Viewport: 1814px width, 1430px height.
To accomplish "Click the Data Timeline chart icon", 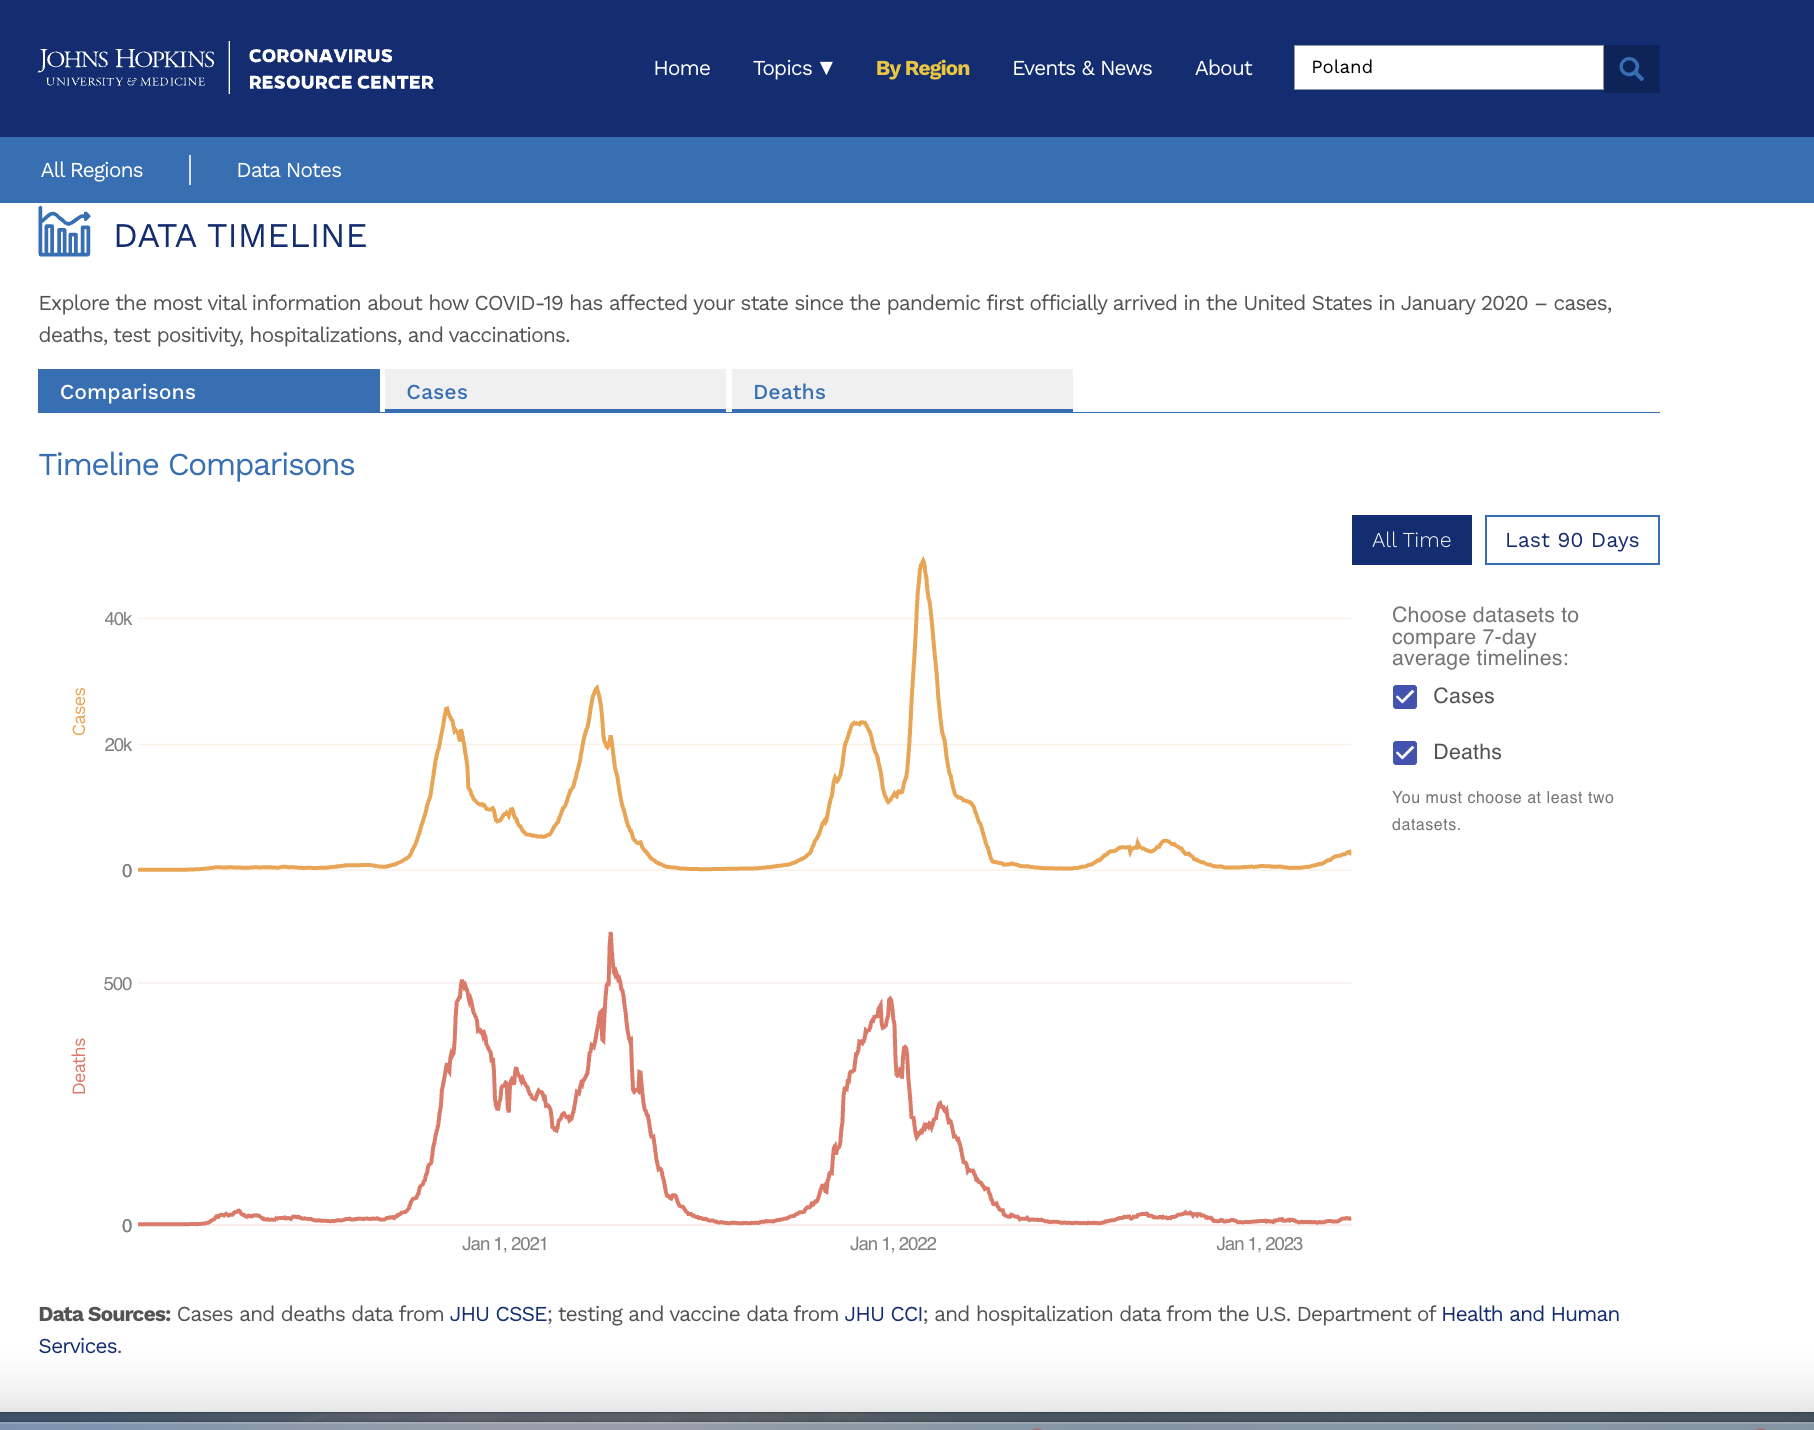I will point(64,233).
